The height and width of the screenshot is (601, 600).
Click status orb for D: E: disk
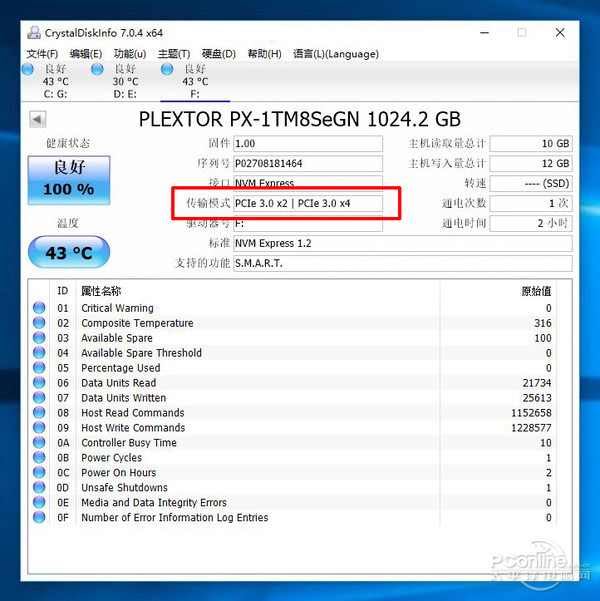click(97, 69)
